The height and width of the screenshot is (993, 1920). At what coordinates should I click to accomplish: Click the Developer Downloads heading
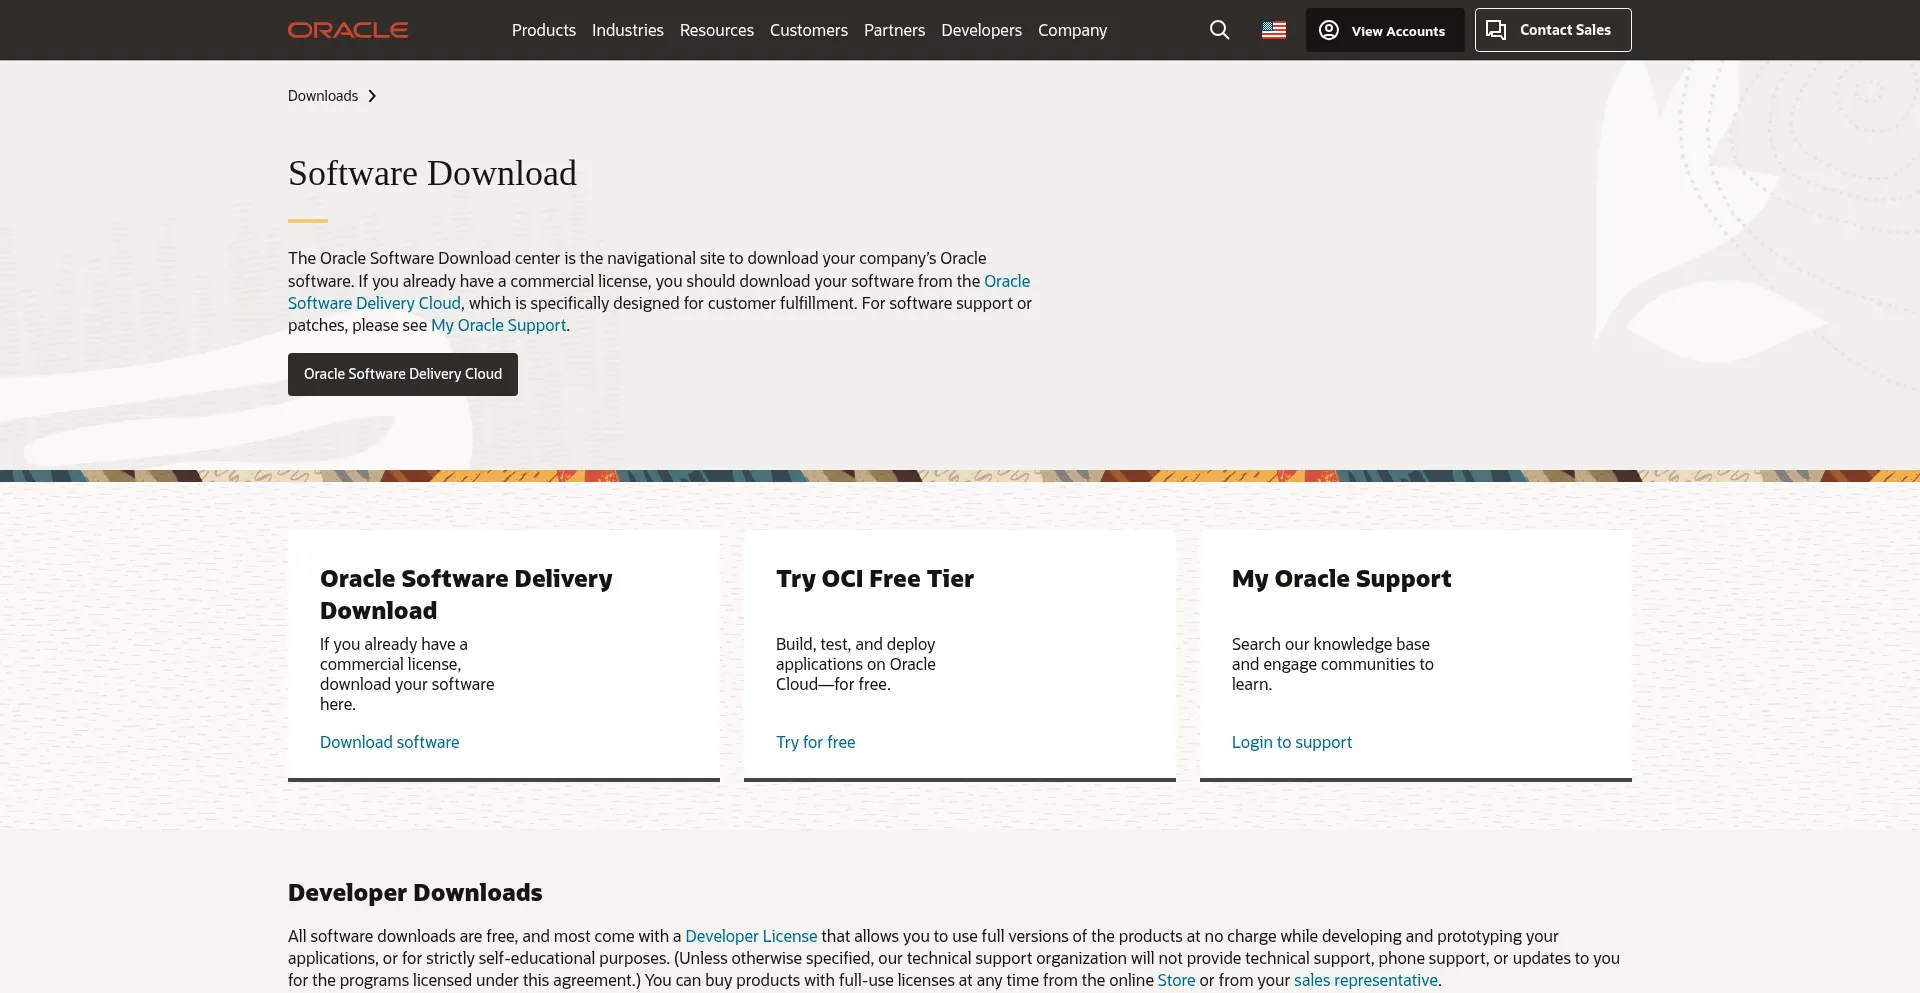coord(415,893)
